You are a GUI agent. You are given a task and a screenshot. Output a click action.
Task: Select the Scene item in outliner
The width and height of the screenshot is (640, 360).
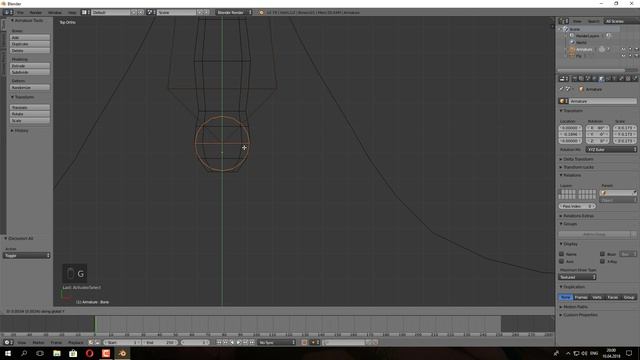tap(575, 29)
